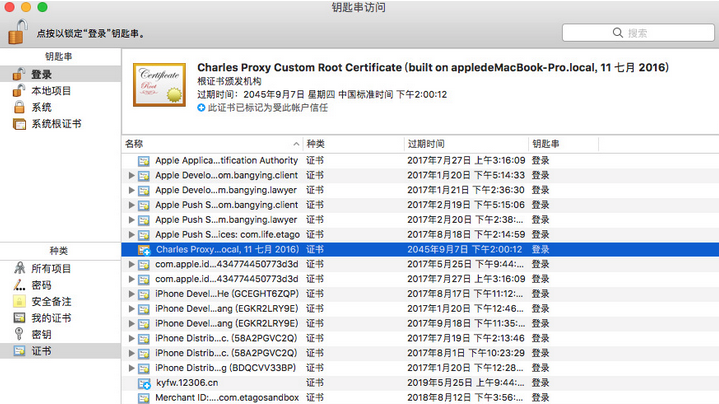Expand Apple Develo...om.bangying.client row

tap(131, 175)
